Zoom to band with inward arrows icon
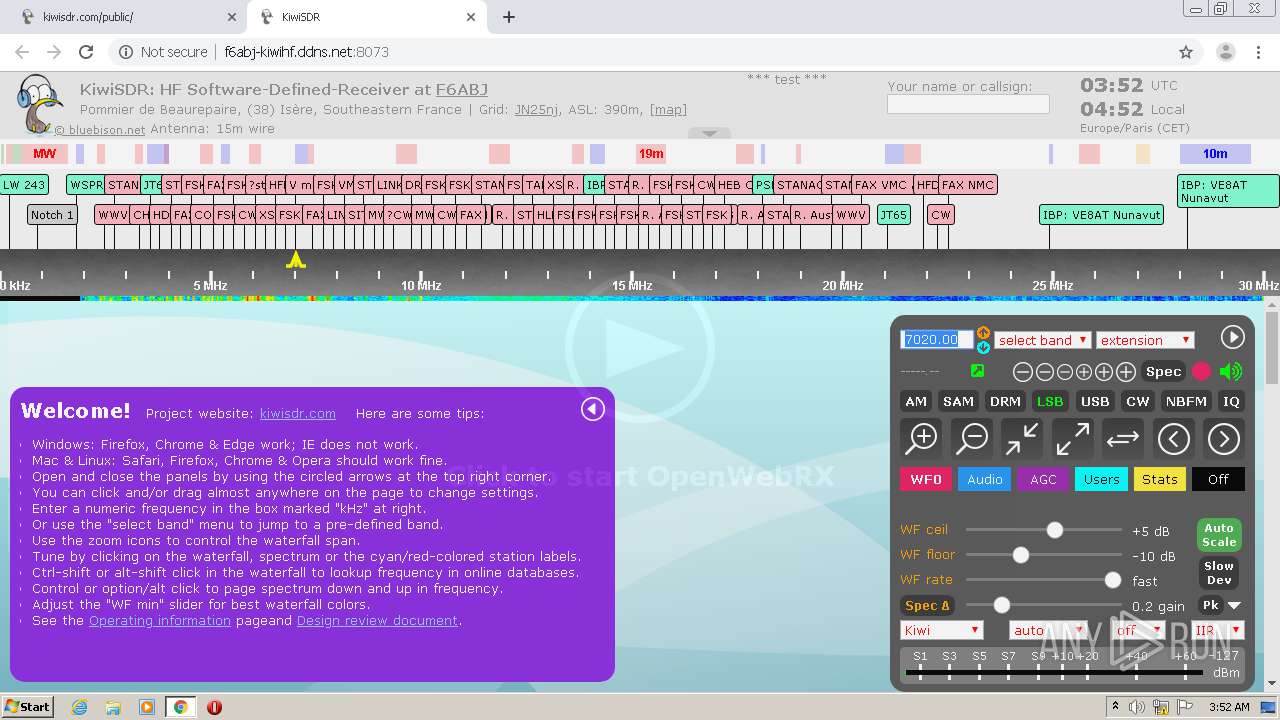The width and height of the screenshot is (1280, 720). (1021, 438)
